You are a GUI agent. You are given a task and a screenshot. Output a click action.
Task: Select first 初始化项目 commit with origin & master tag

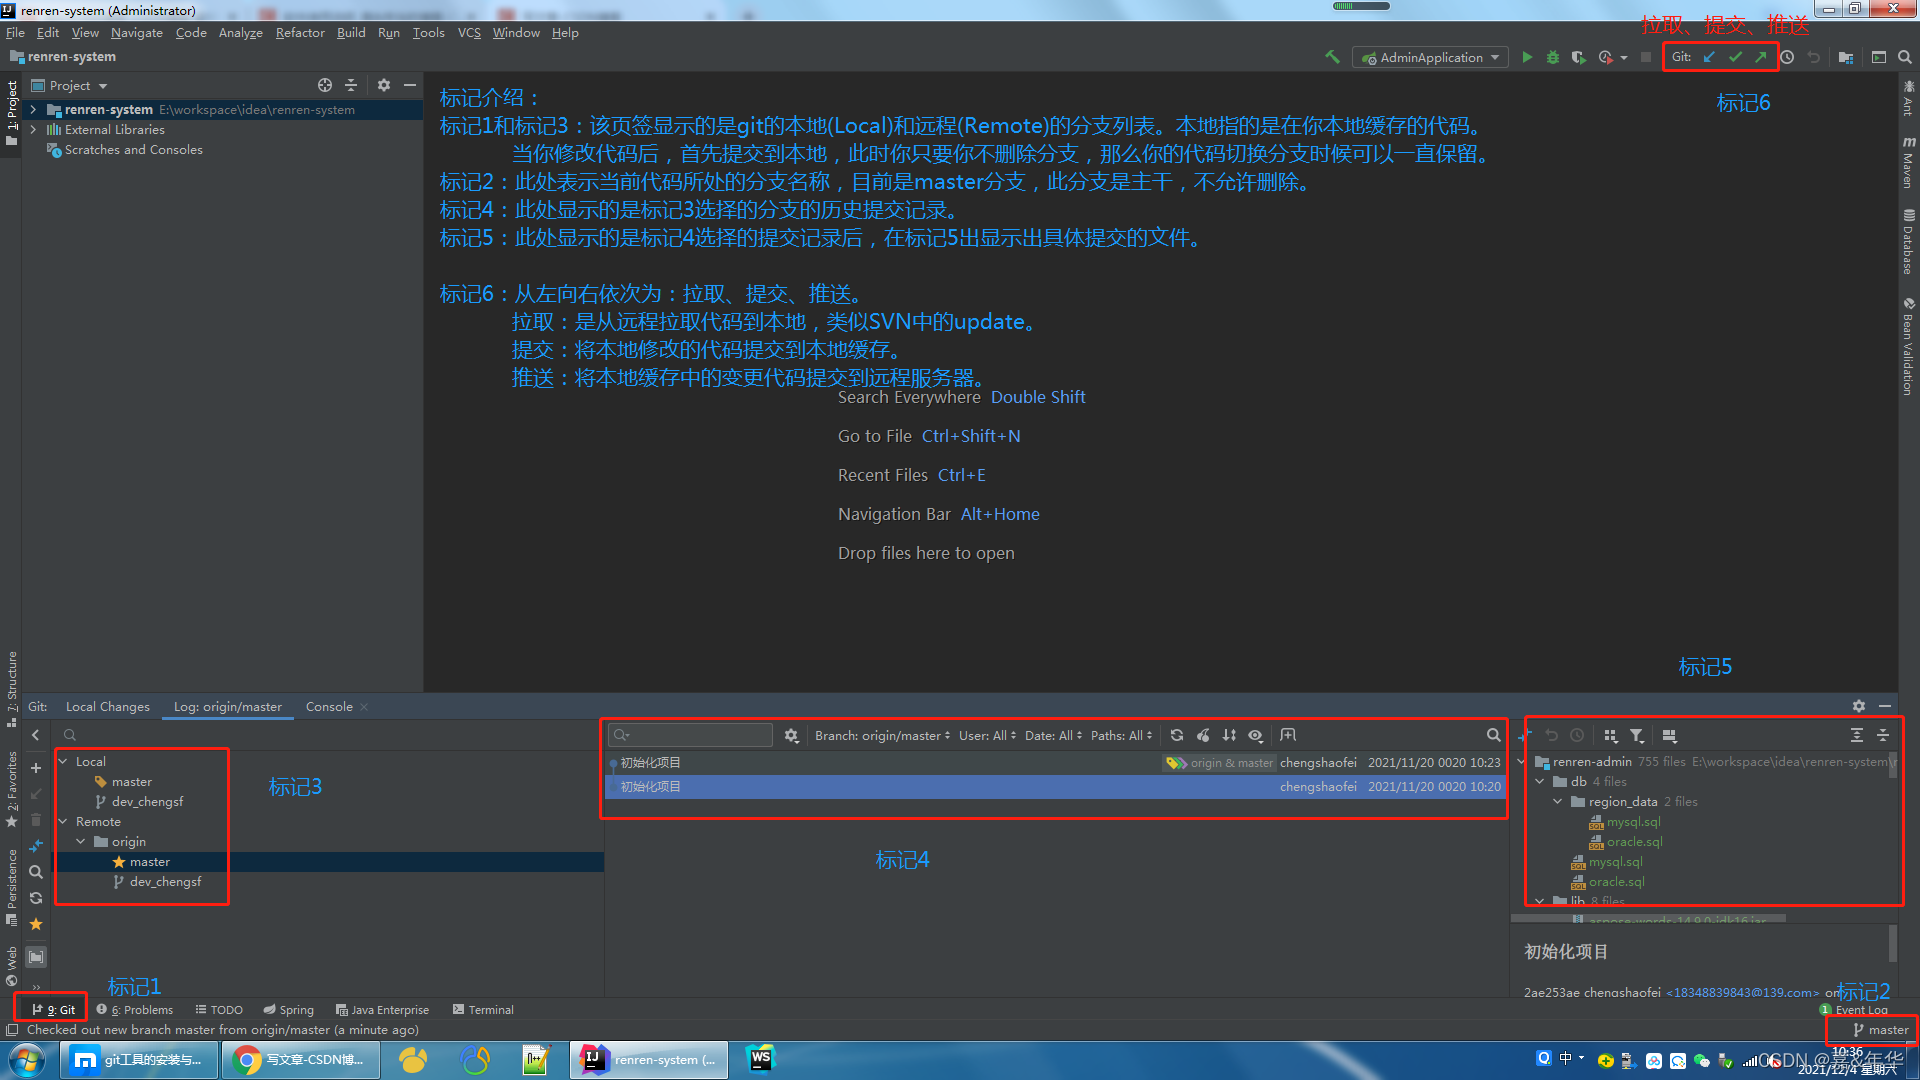1055,763
